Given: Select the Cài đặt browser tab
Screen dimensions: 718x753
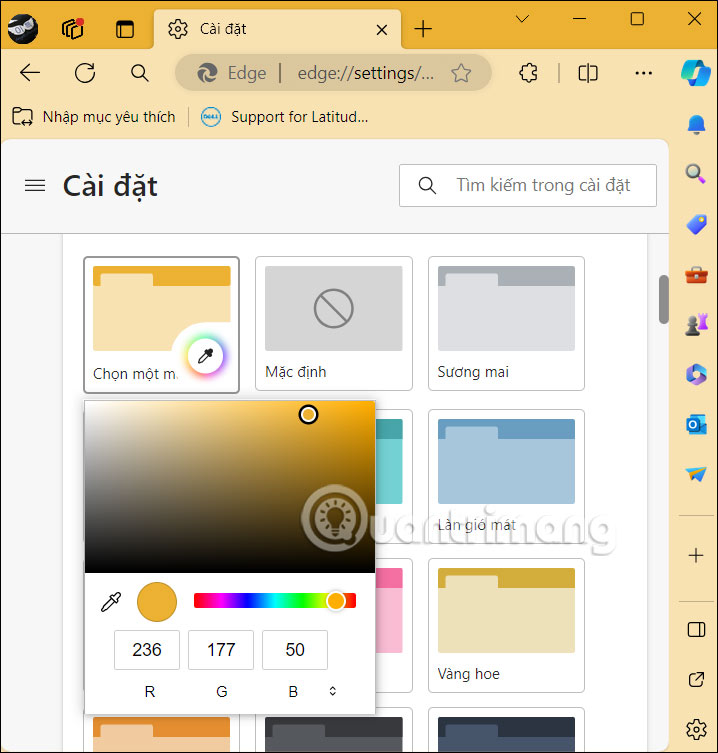Looking at the screenshot, I should [277, 29].
